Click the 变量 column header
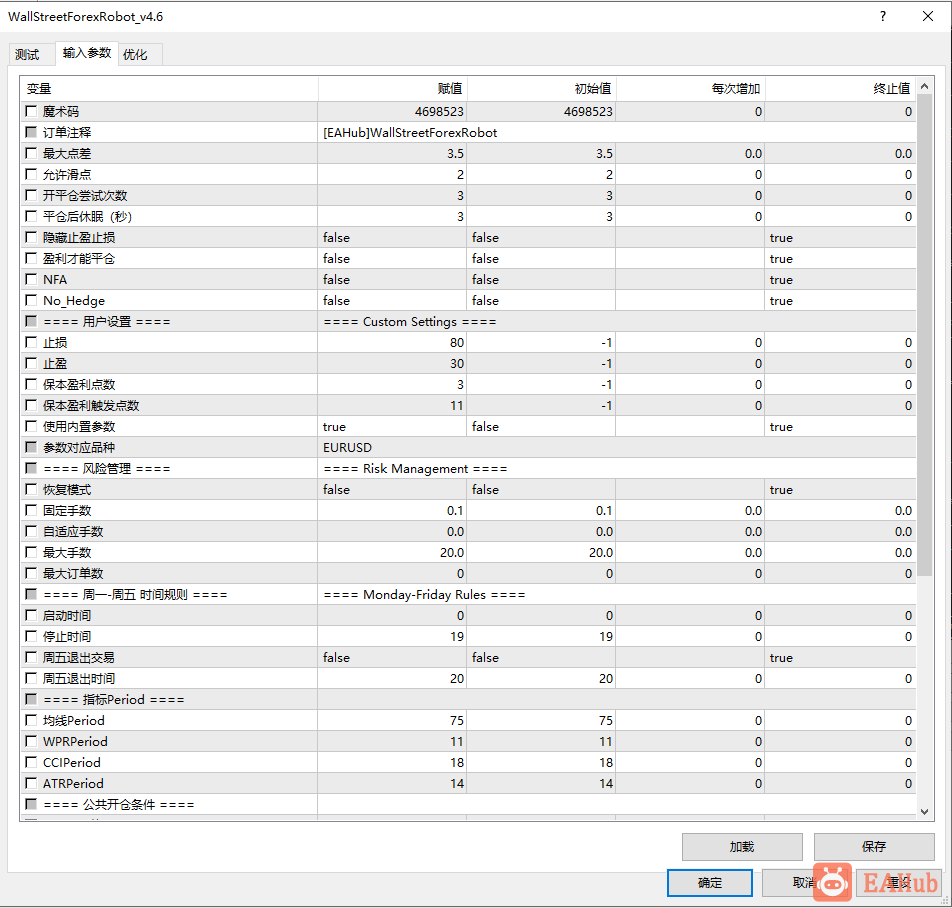This screenshot has height=908, width=952. pyautogui.click(x=169, y=89)
